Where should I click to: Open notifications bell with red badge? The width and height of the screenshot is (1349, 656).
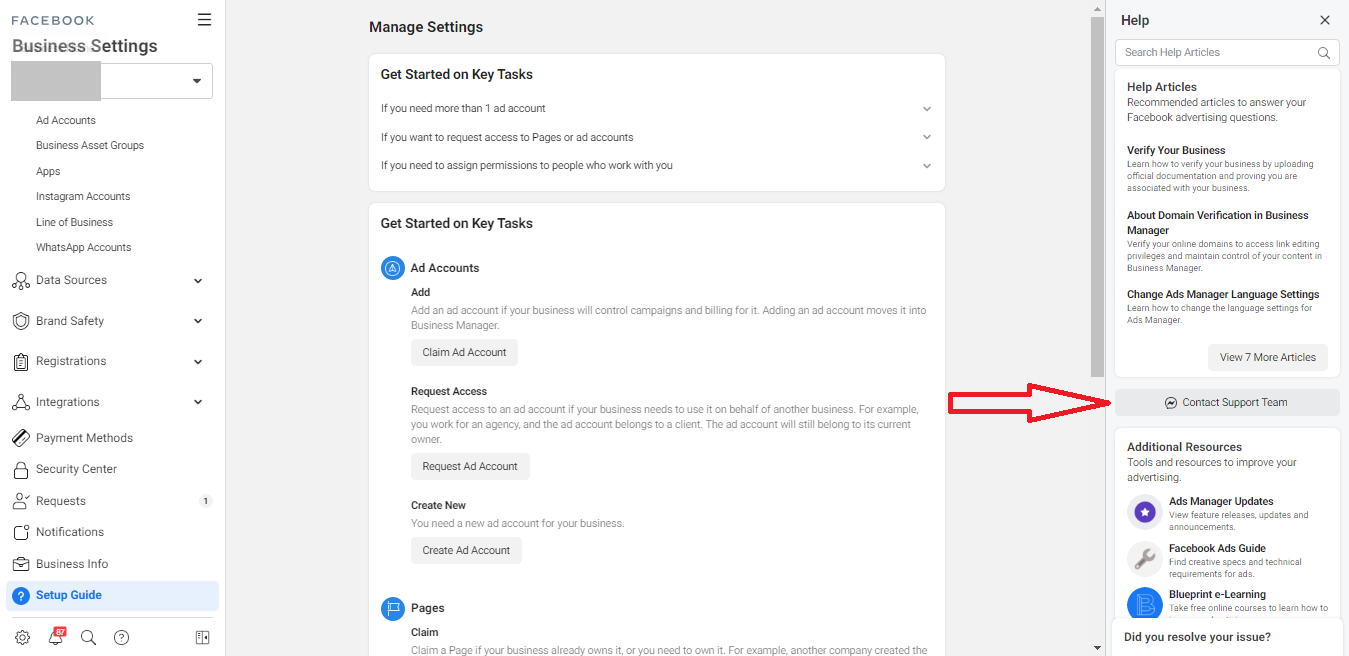[x=56, y=638]
